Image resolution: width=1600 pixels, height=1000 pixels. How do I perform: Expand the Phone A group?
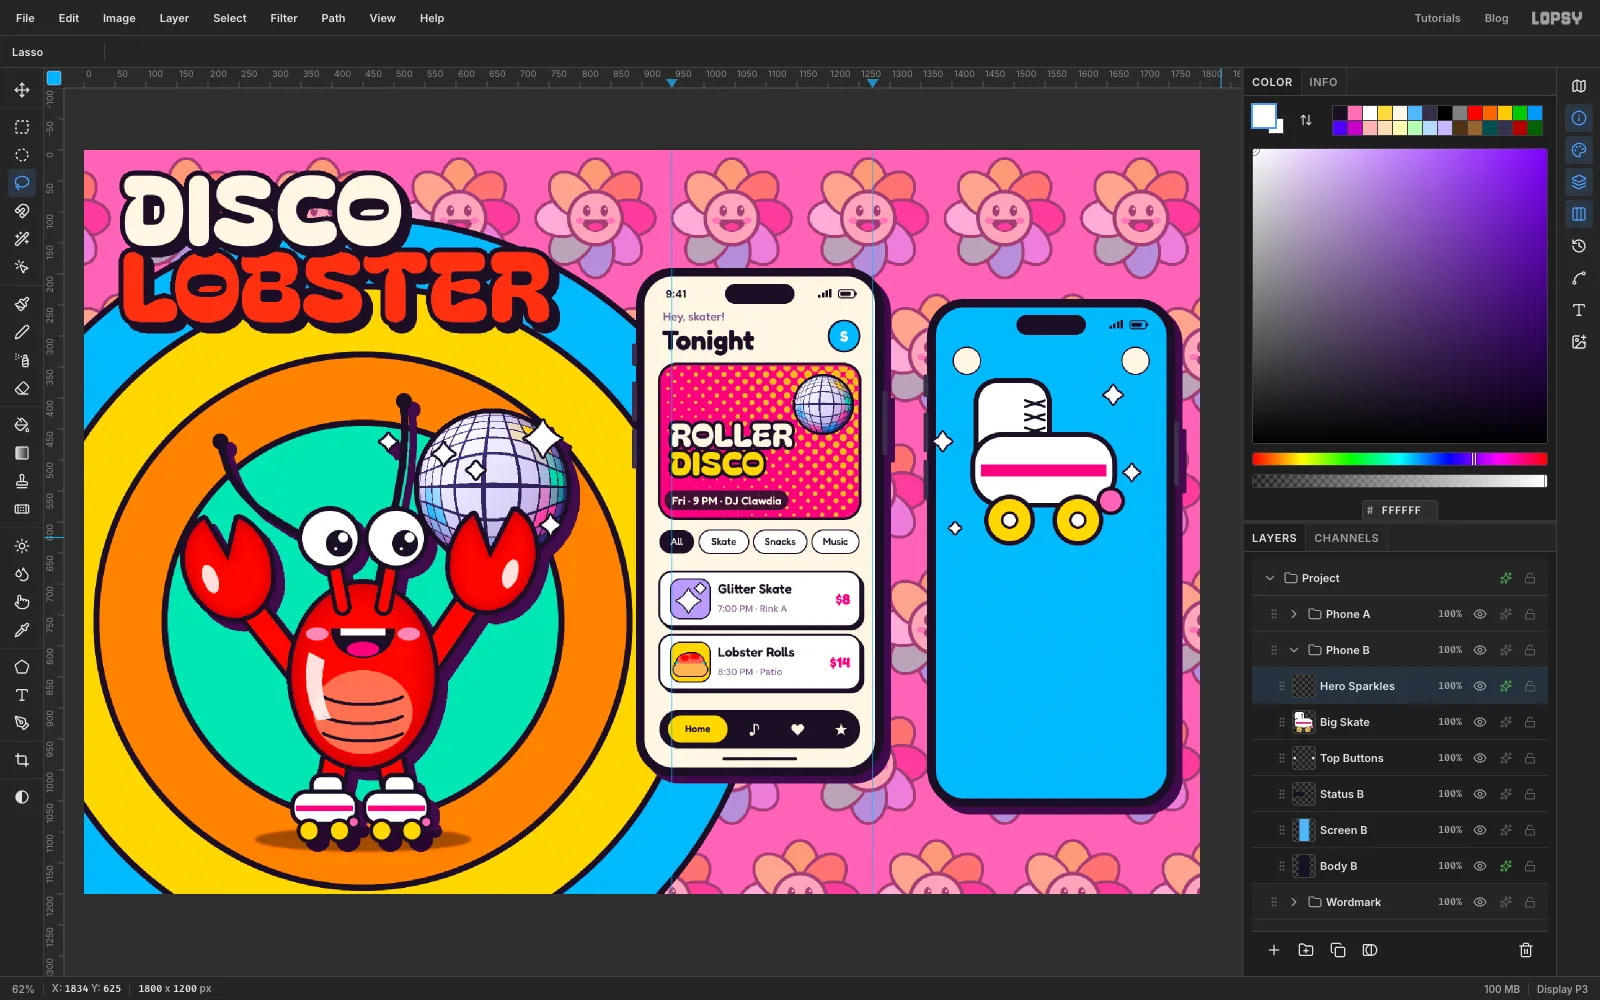click(1294, 614)
